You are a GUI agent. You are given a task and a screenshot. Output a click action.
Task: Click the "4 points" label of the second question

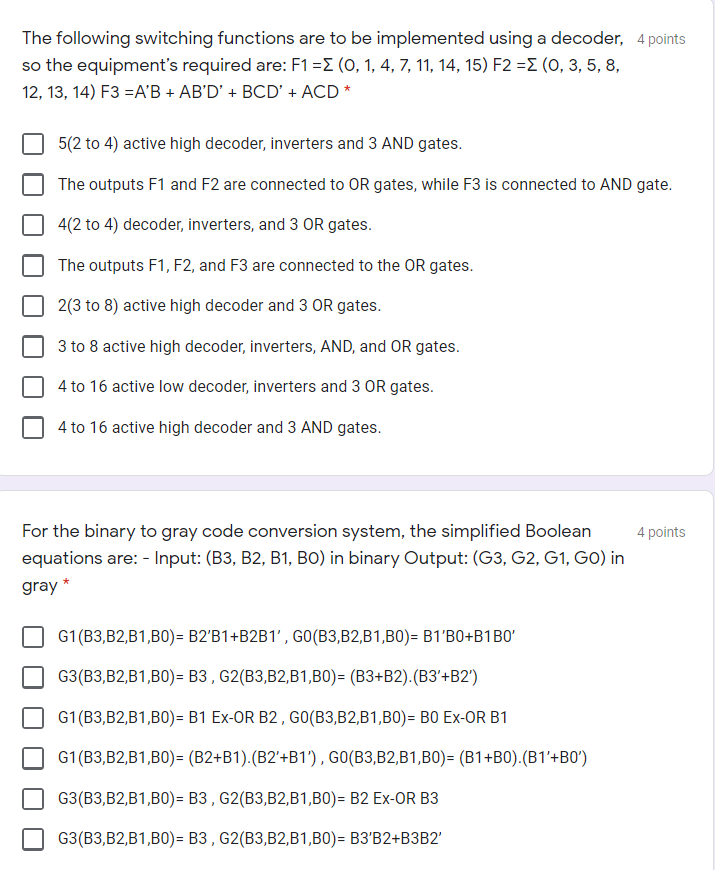click(660, 531)
